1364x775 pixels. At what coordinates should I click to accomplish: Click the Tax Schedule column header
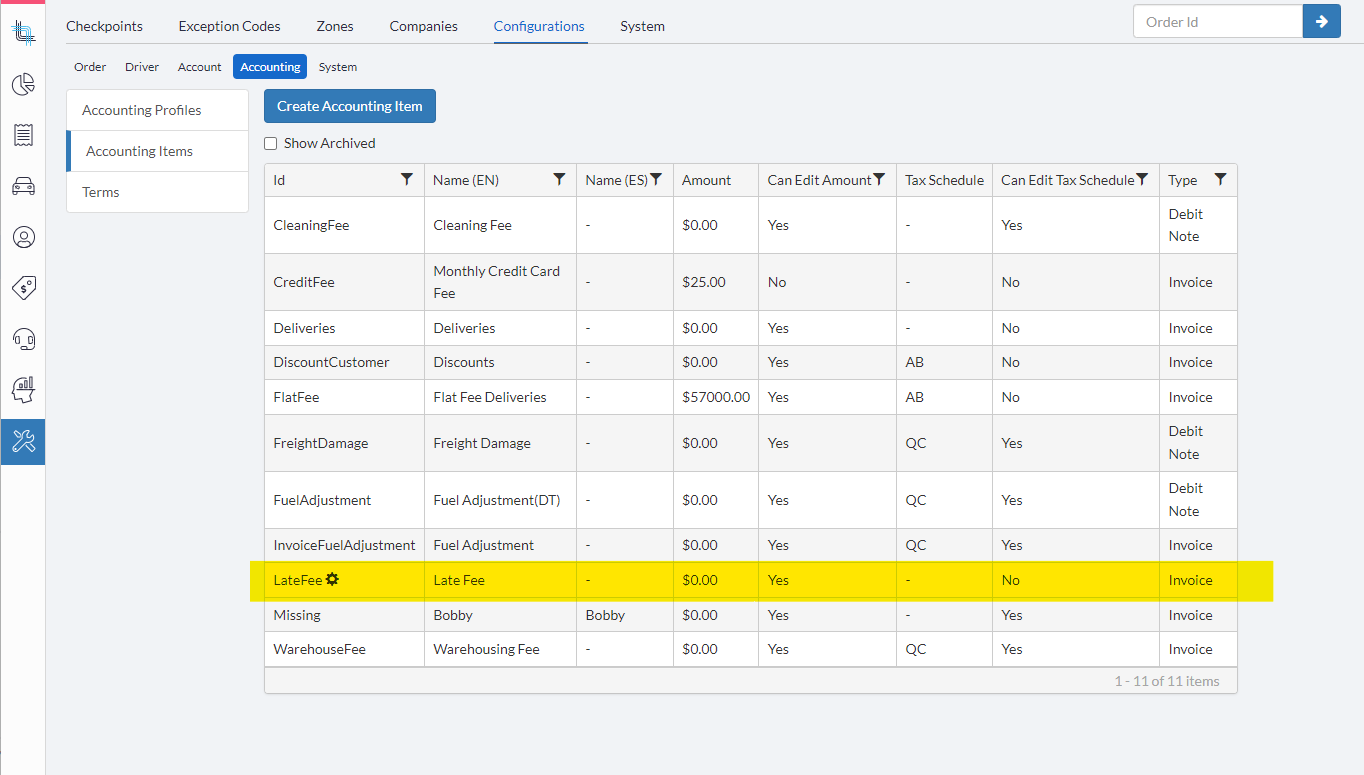click(x=944, y=180)
